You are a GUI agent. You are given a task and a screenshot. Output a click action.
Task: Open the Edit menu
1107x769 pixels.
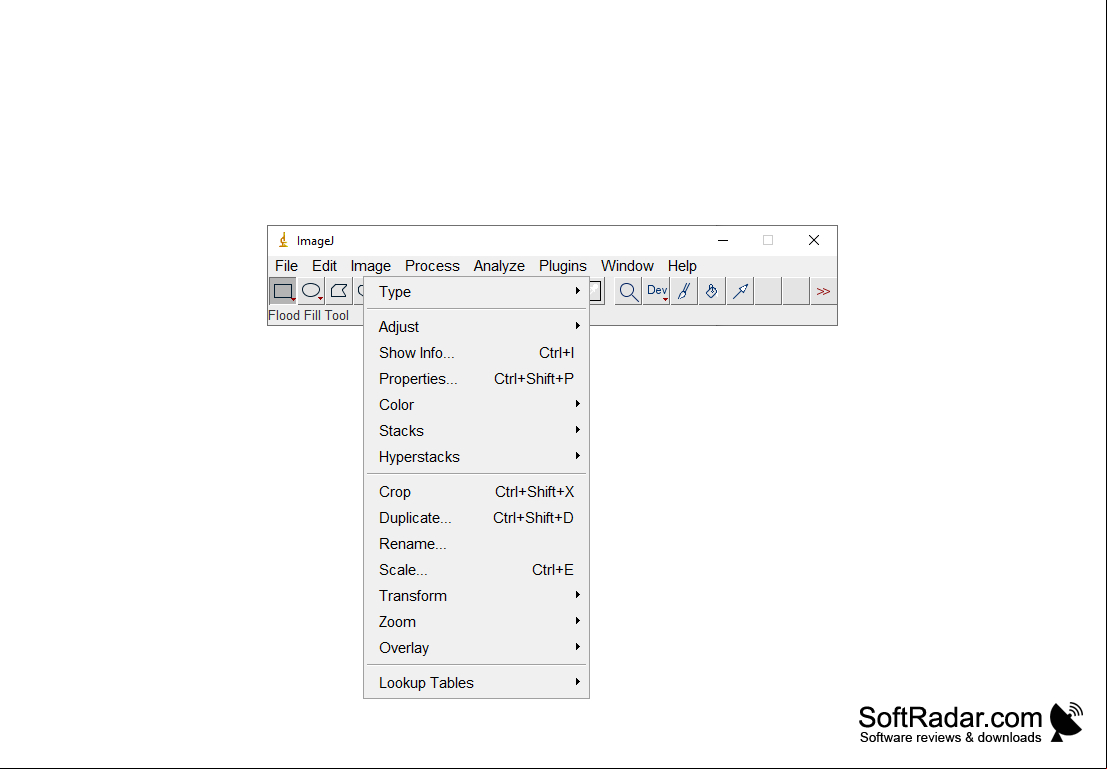click(324, 266)
